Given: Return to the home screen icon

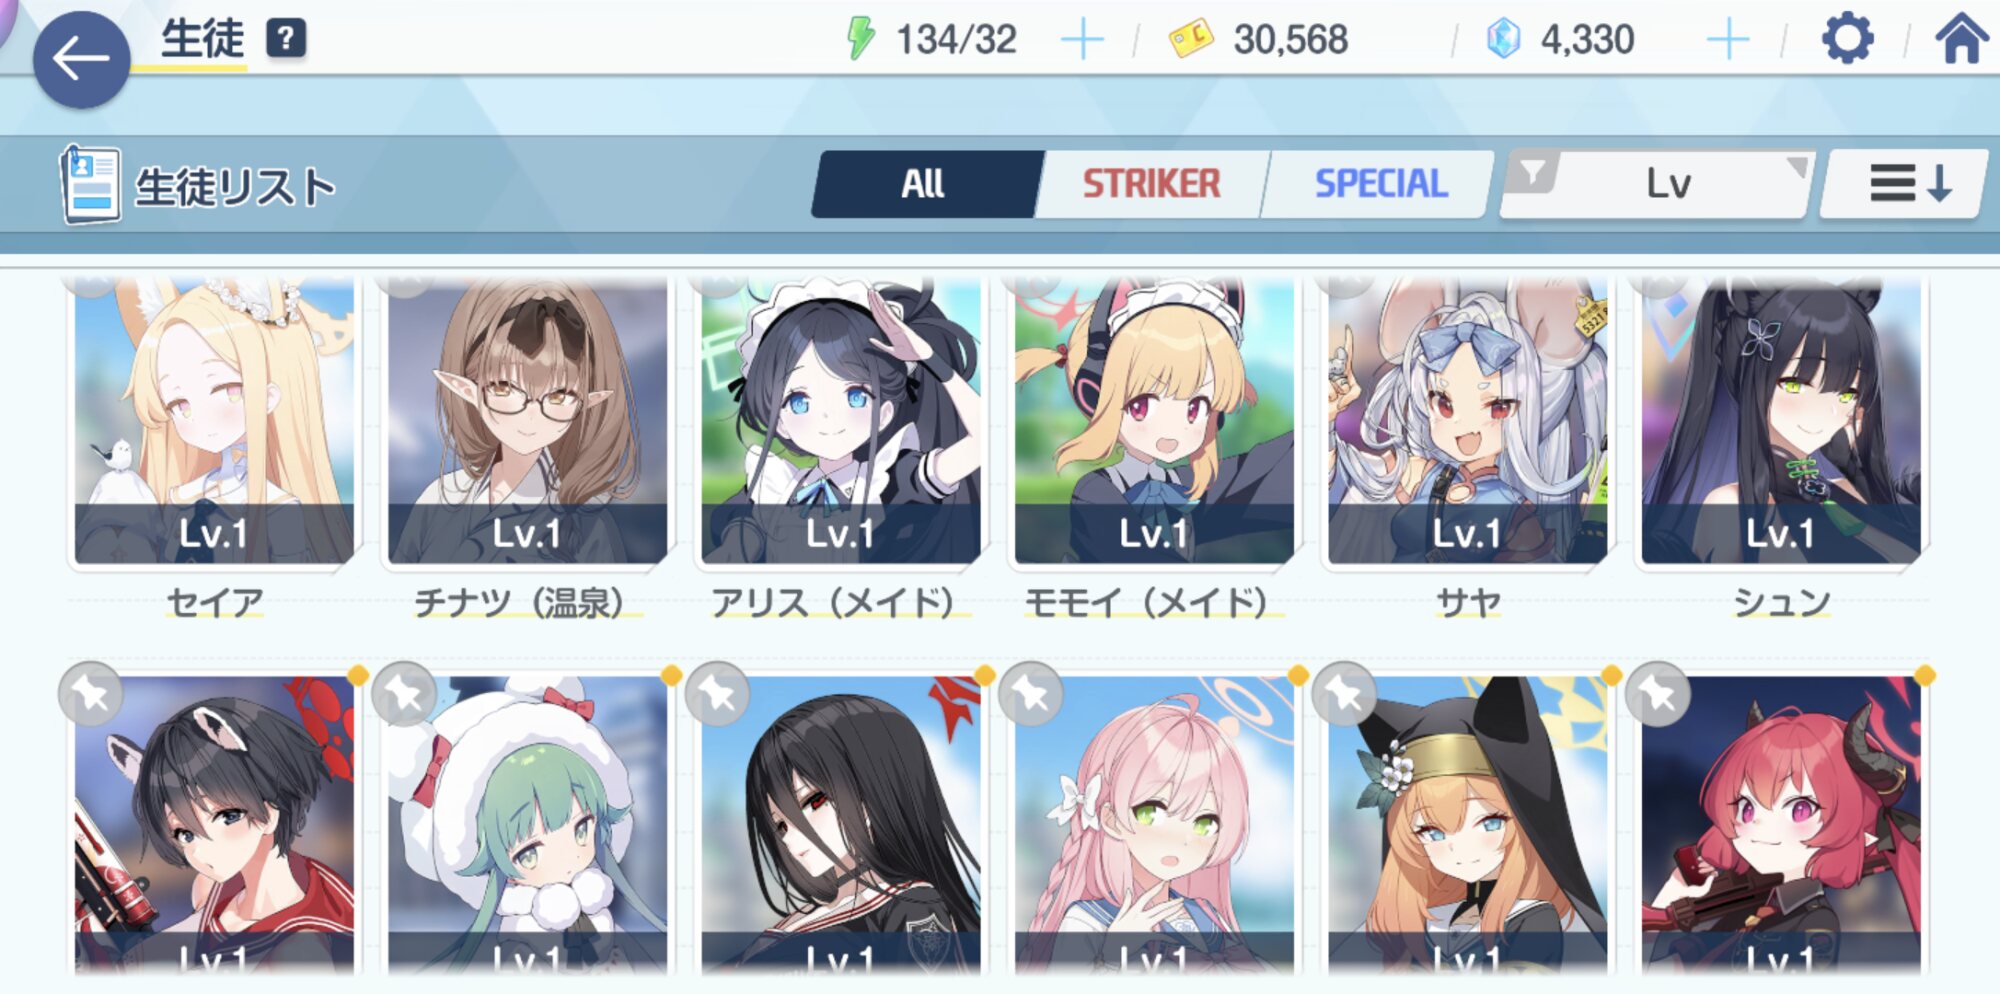Looking at the screenshot, I should (x=1961, y=38).
